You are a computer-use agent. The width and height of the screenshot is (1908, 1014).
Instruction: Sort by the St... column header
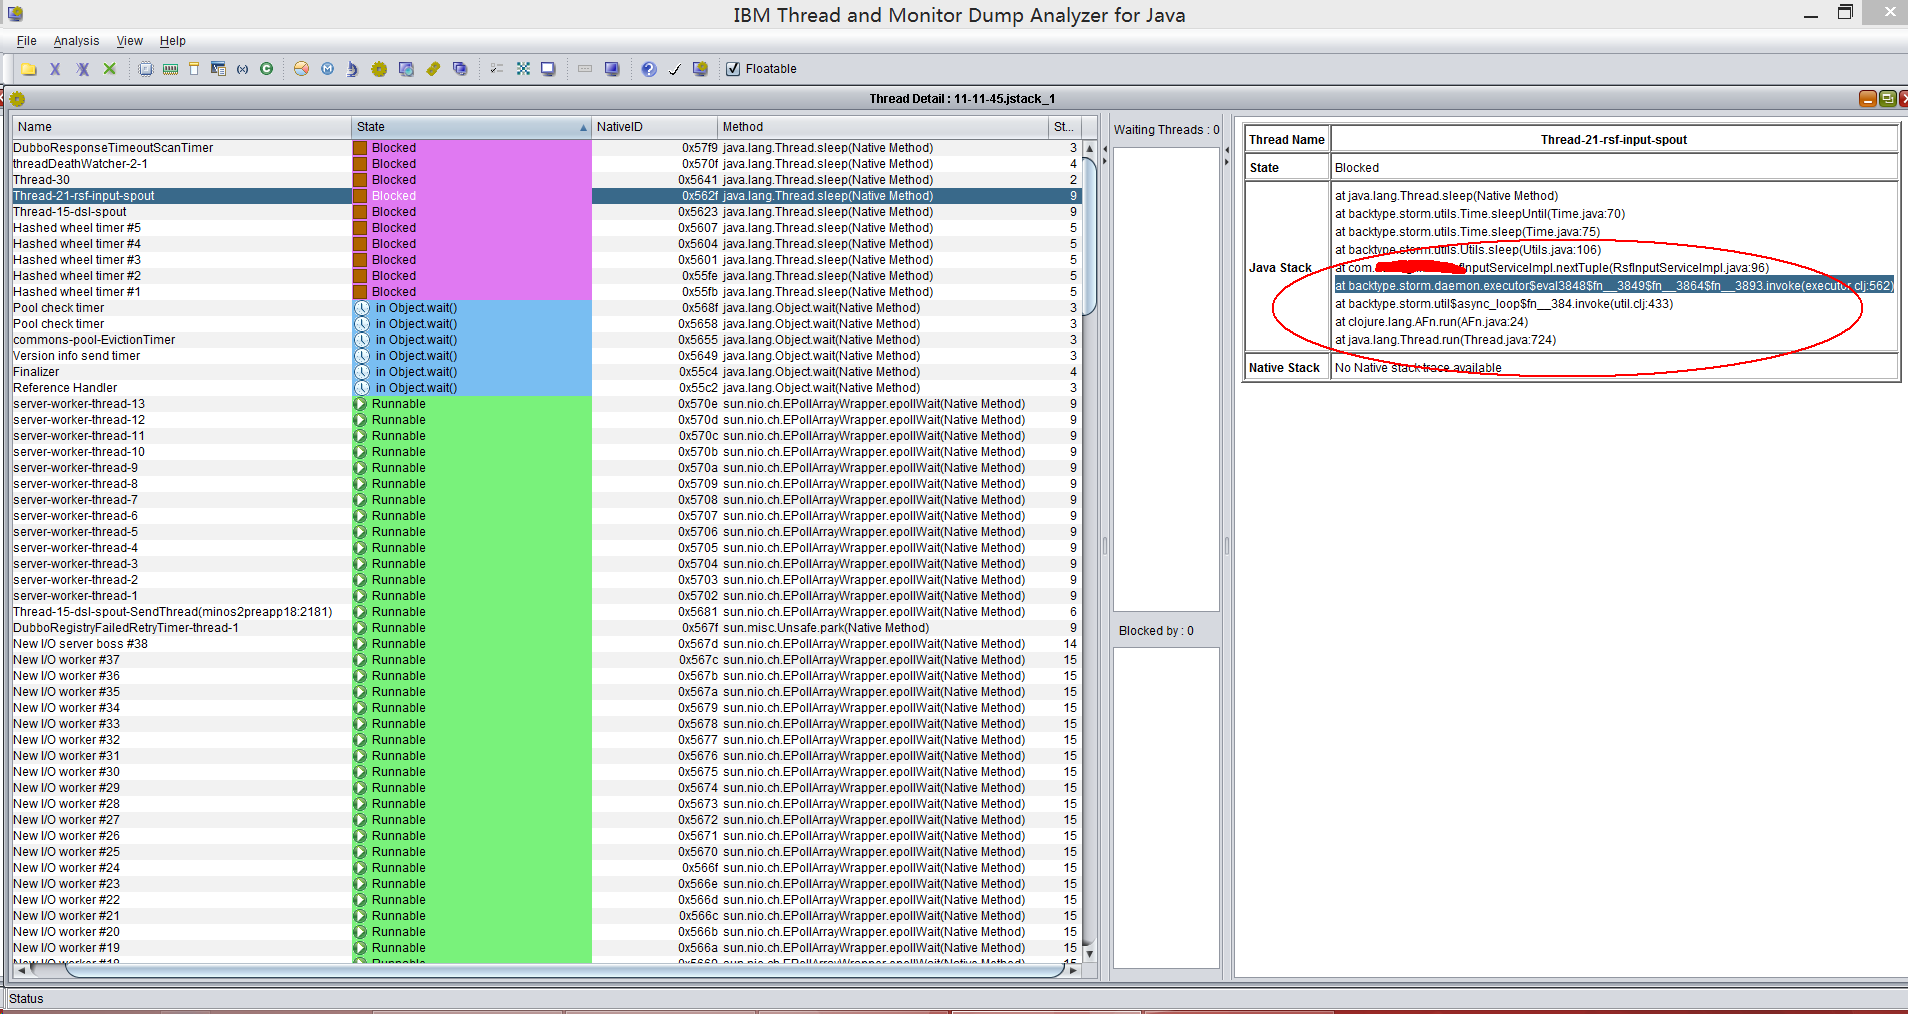coord(1064,127)
